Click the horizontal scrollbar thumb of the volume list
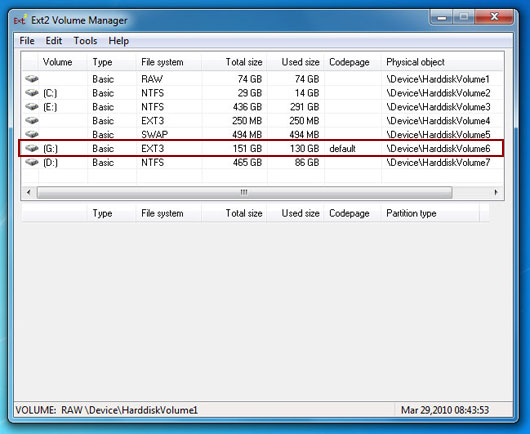The width and height of the screenshot is (530, 434). click(244, 192)
